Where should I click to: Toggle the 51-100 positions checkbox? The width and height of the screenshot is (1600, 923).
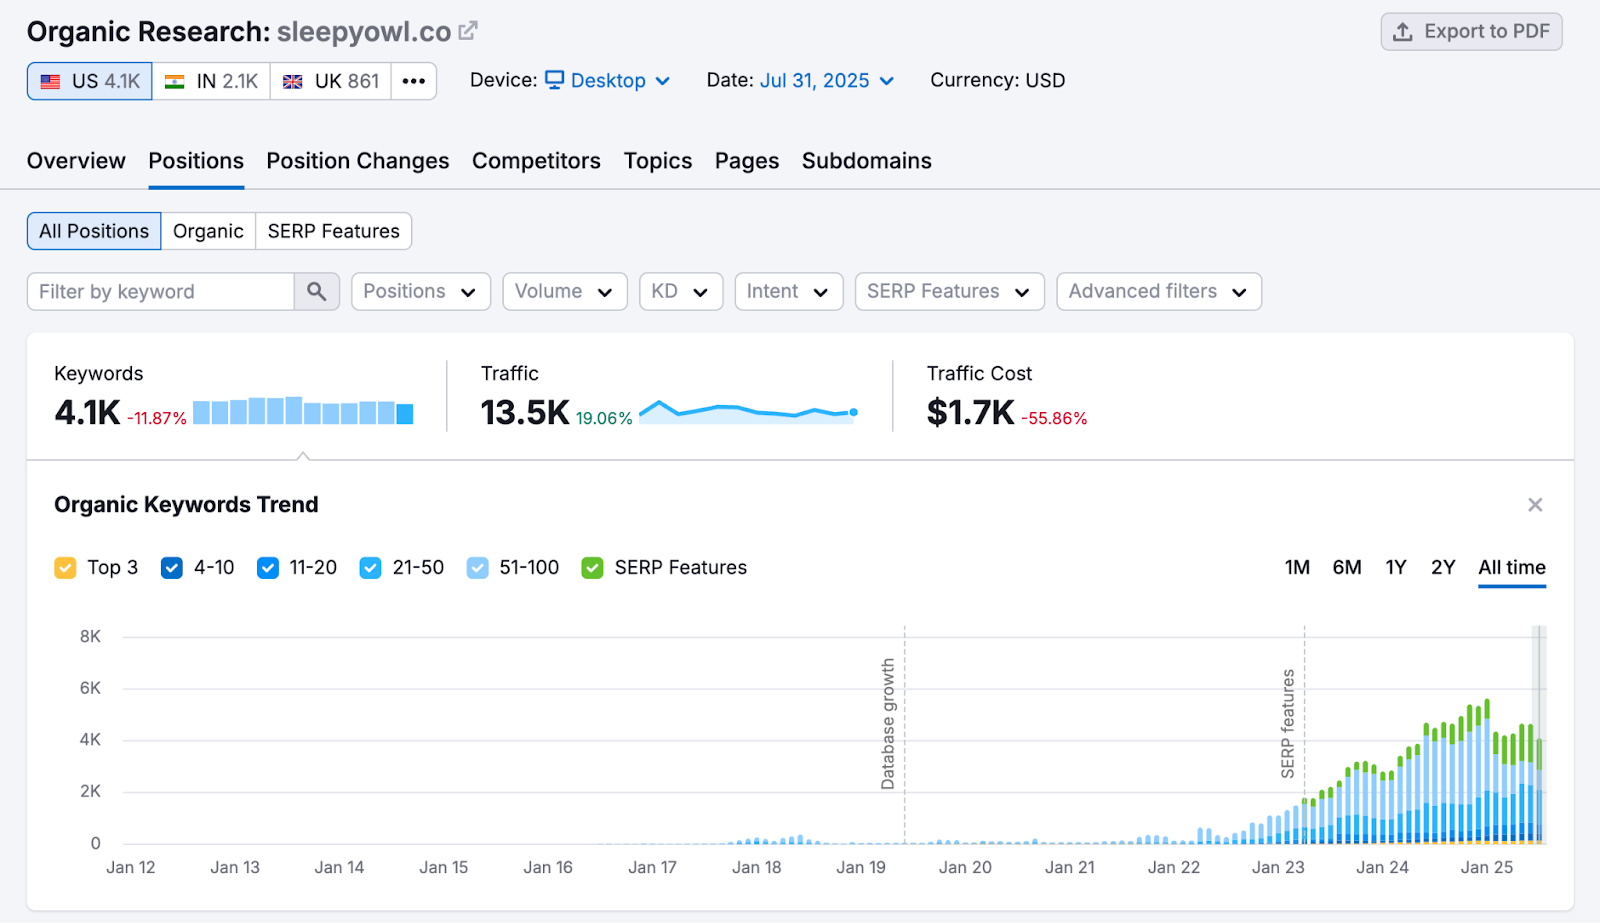[478, 568]
